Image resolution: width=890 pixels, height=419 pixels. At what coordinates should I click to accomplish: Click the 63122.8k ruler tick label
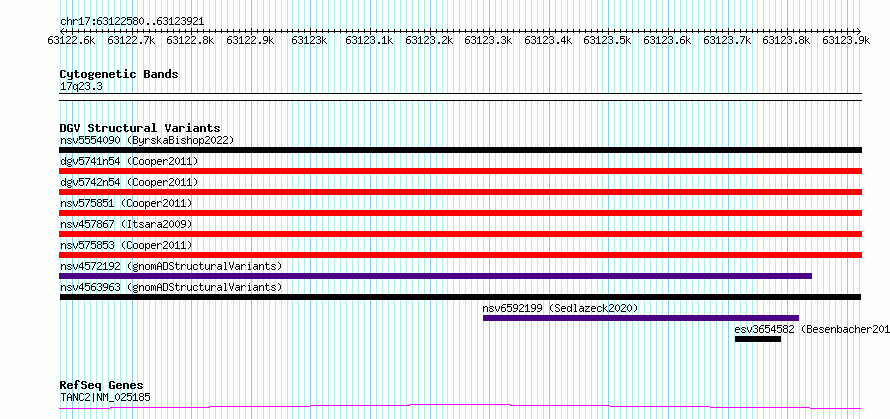pyautogui.click(x=191, y=40)
